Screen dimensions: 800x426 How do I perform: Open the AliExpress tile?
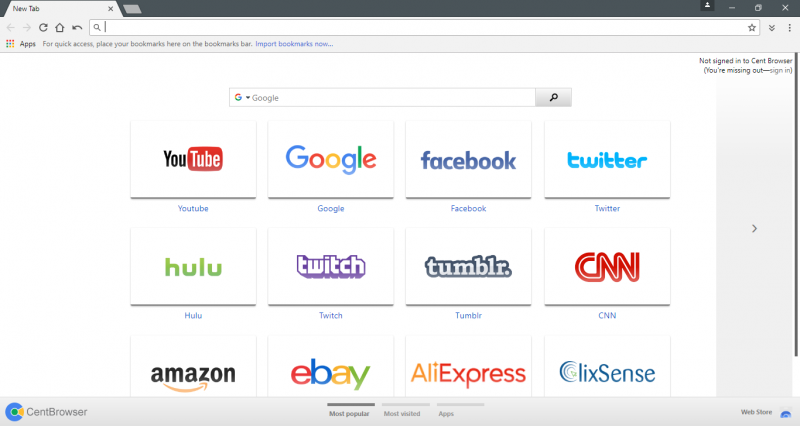(x=468, y=366)
